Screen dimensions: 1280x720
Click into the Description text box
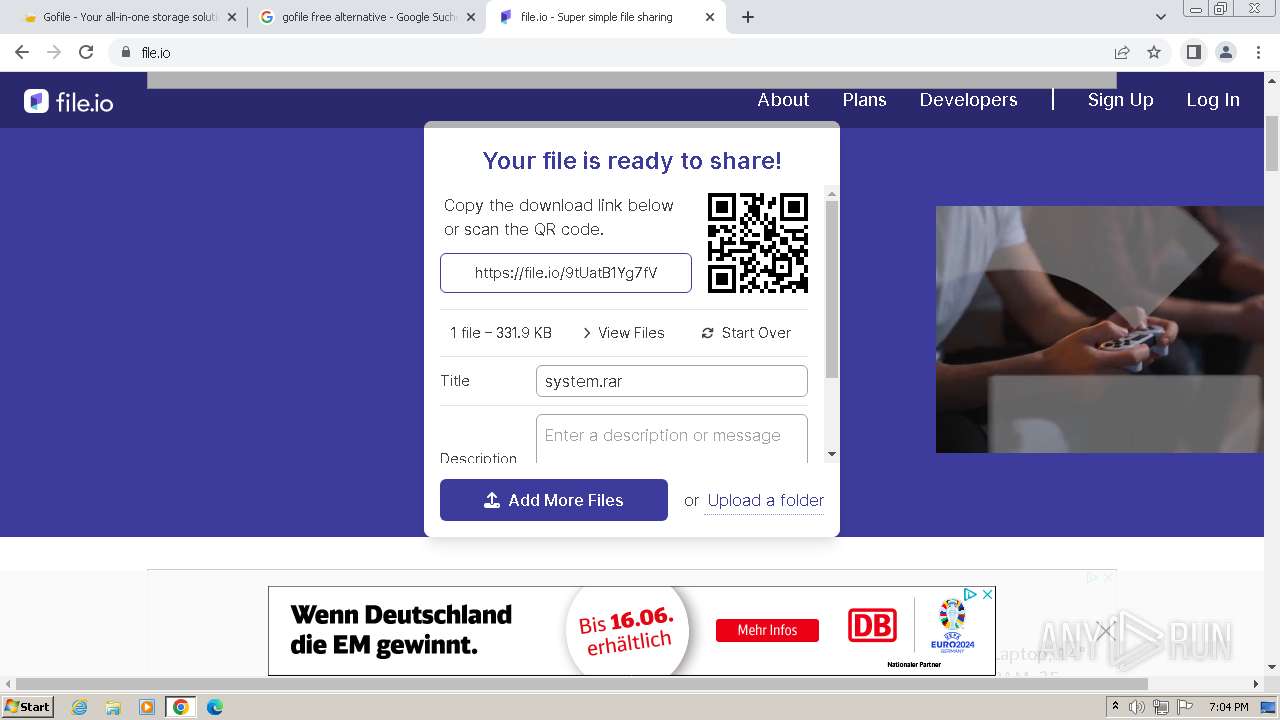672,439
